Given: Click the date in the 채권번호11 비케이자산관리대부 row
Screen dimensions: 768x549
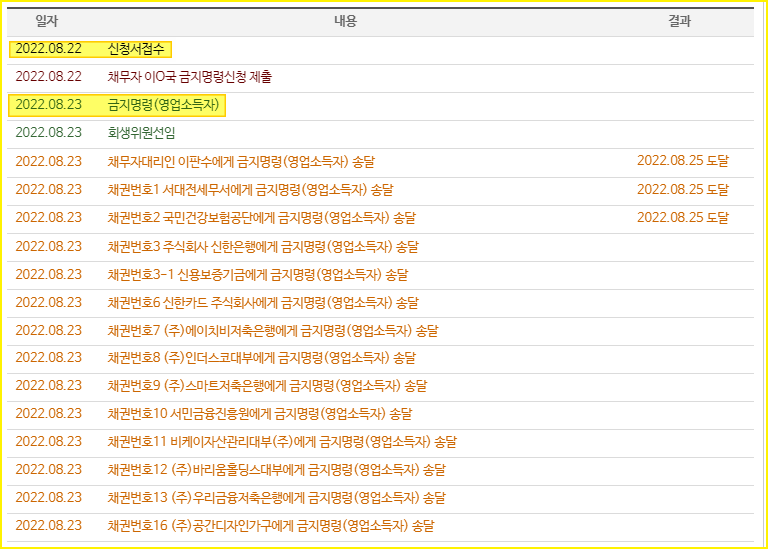Looking at the screenshot, I should click(48, 442).
